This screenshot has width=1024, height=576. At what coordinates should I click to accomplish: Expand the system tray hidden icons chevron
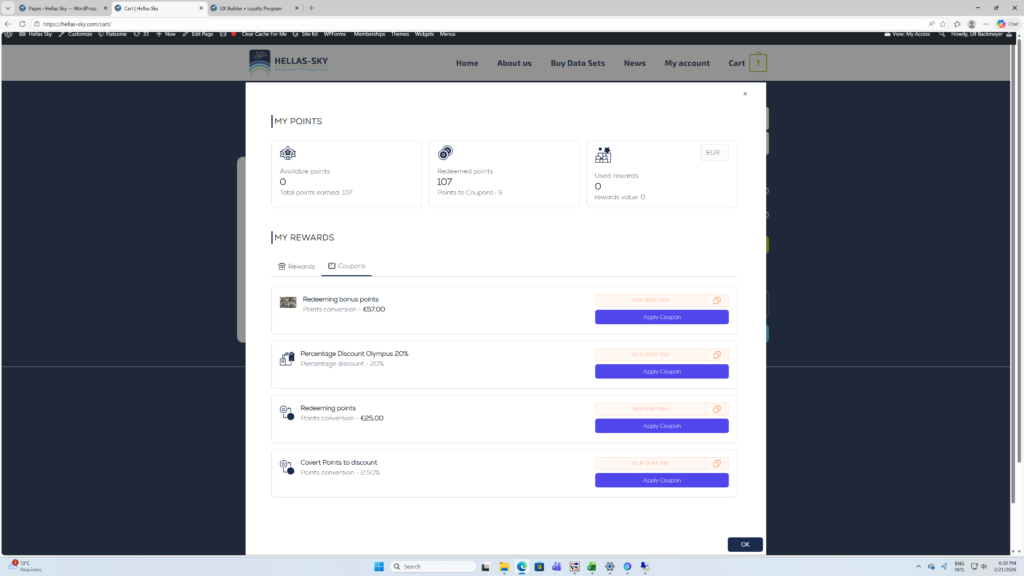point(918,567)
